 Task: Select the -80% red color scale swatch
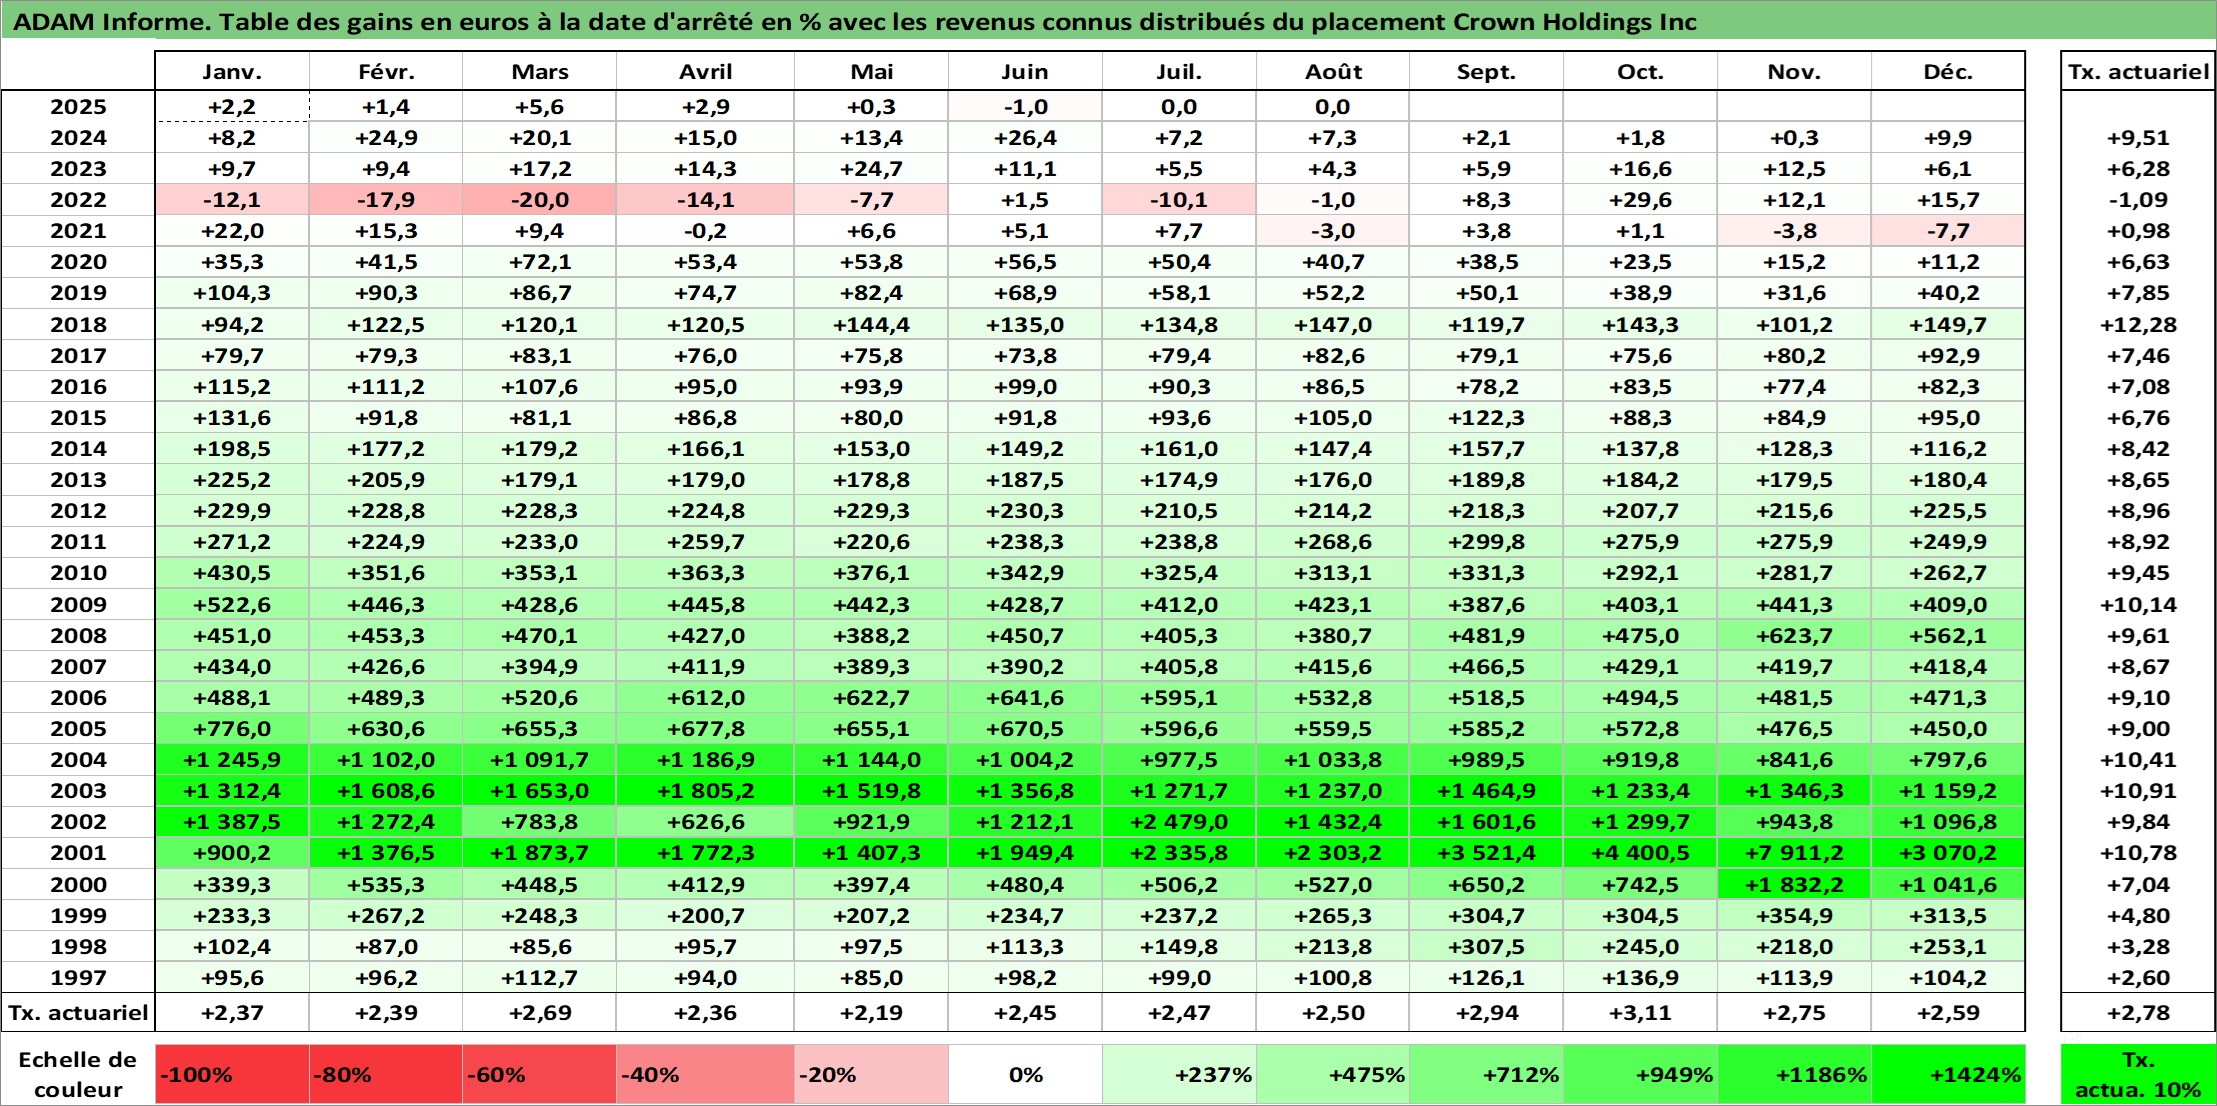click(386, 1075)
